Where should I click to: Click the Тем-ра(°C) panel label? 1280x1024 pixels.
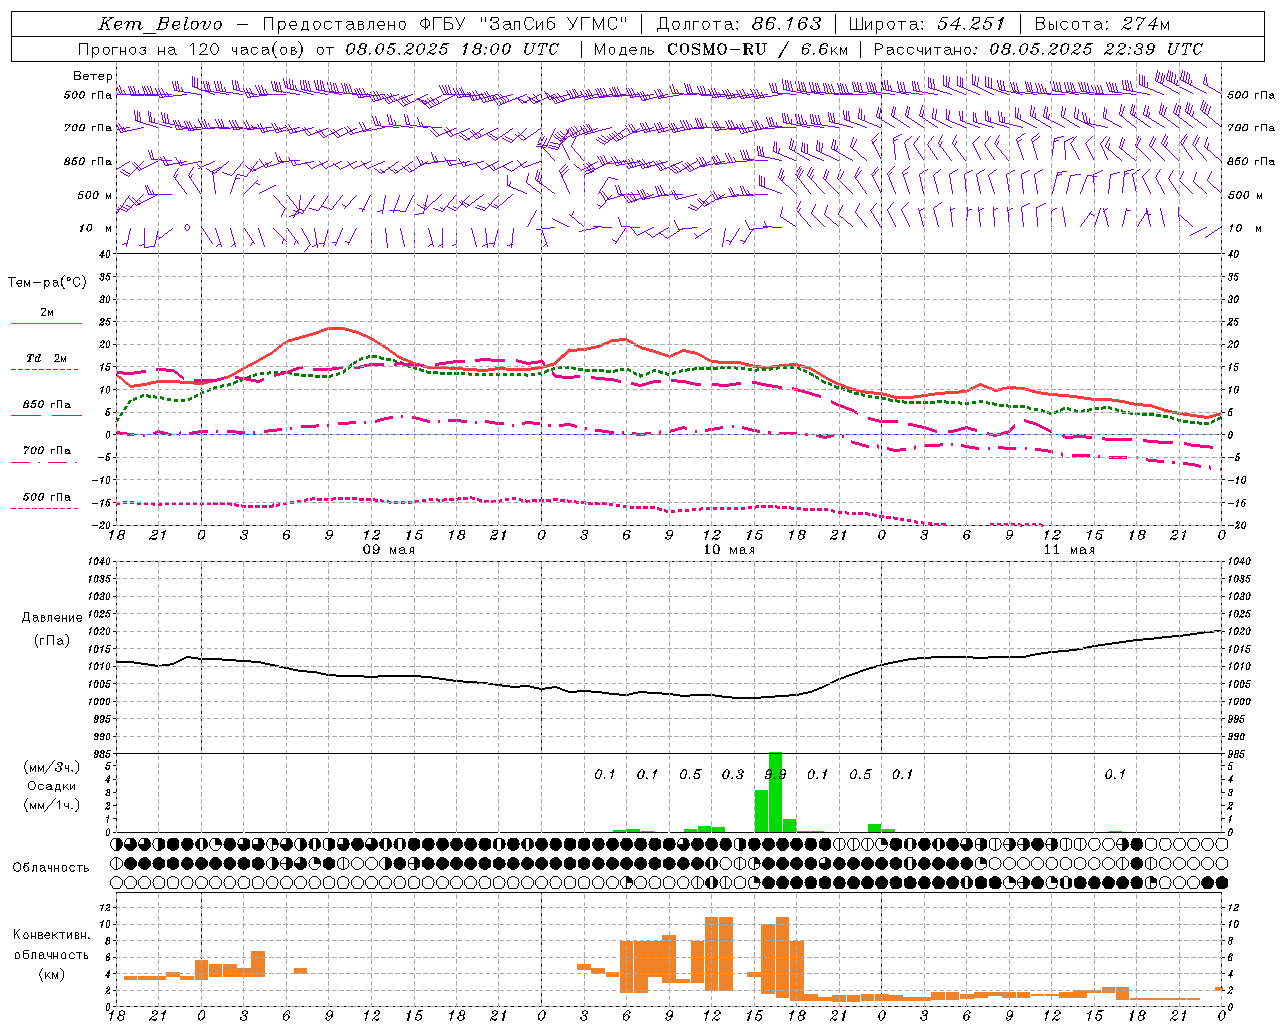[x=47, y=282]
